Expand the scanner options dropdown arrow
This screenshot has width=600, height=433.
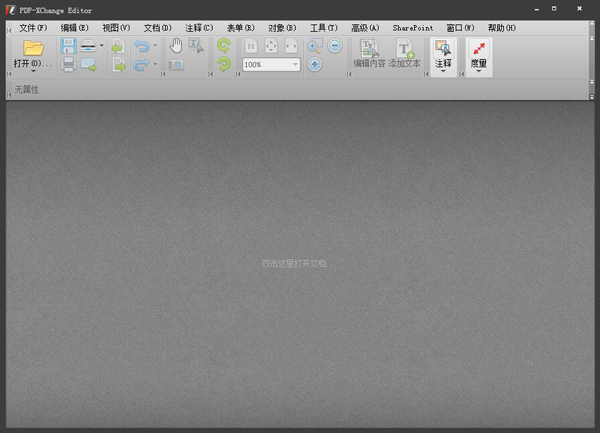[102, 45]
